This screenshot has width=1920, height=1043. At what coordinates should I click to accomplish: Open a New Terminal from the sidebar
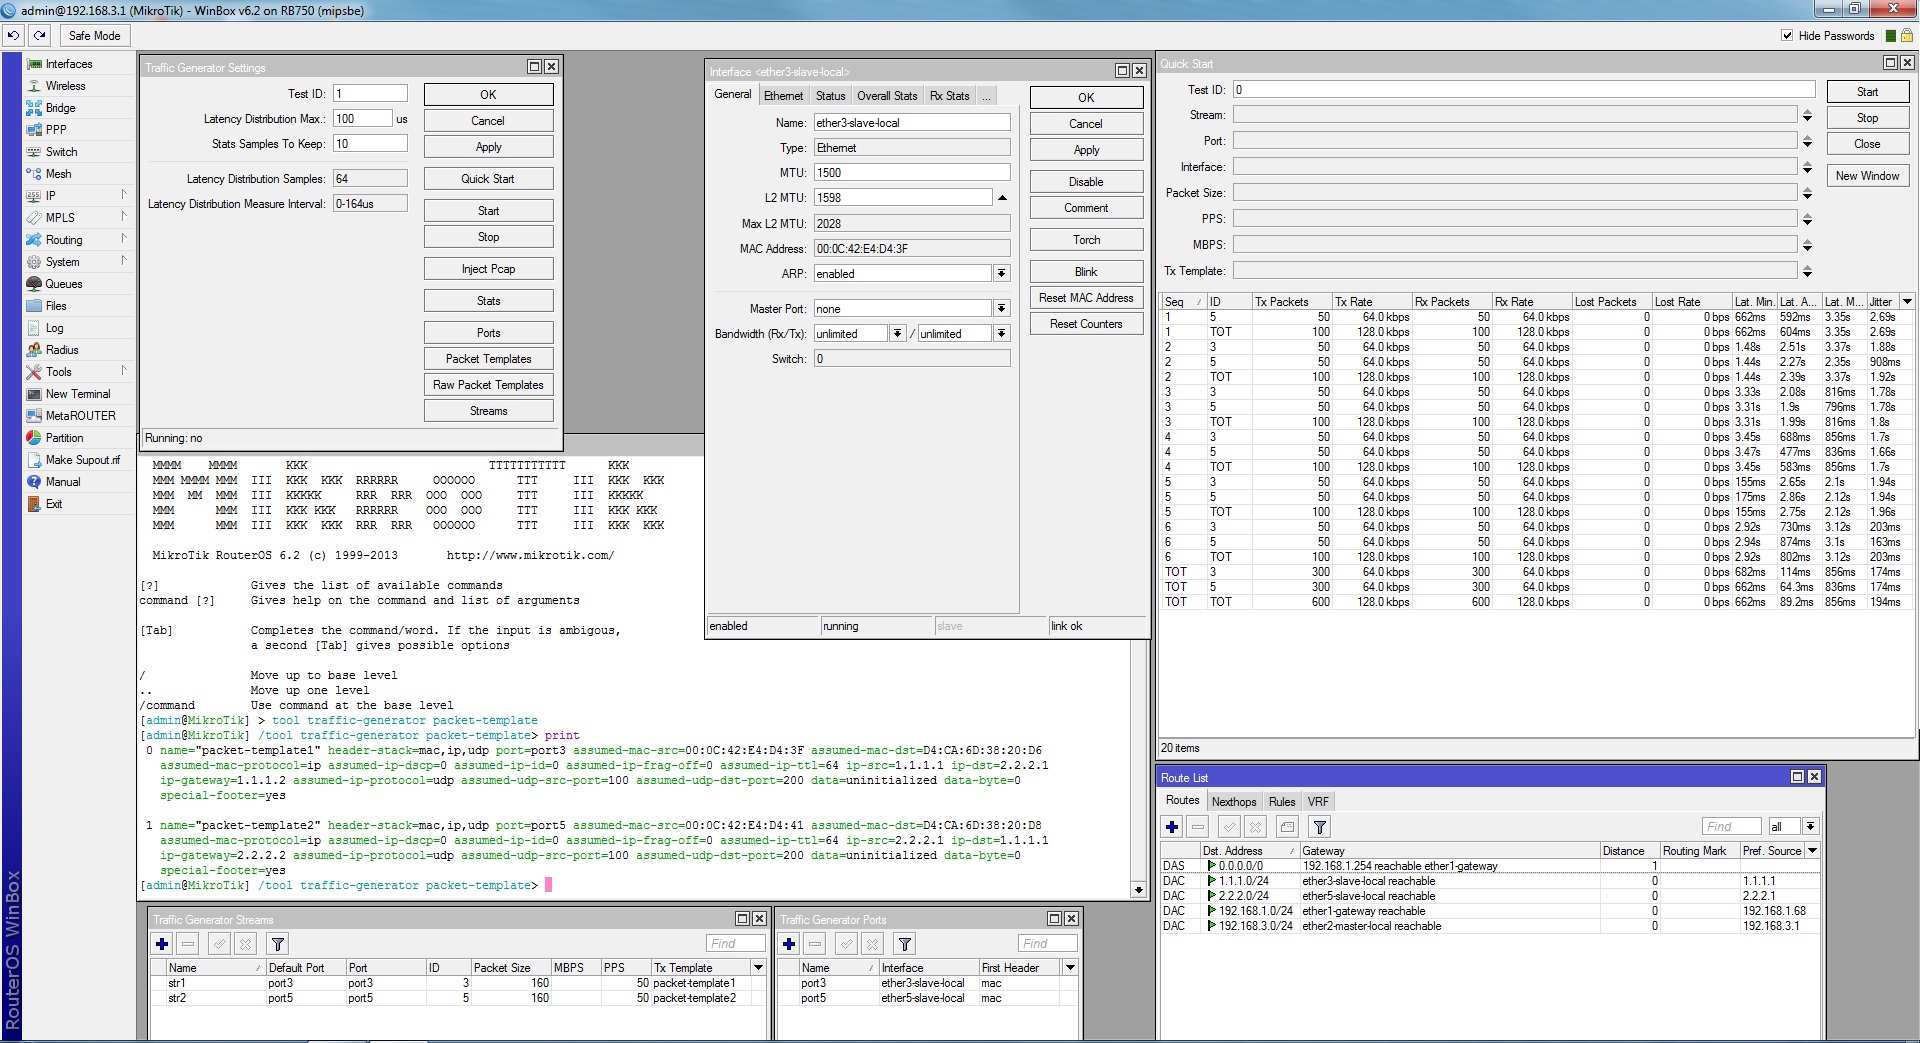coord(78,394)
